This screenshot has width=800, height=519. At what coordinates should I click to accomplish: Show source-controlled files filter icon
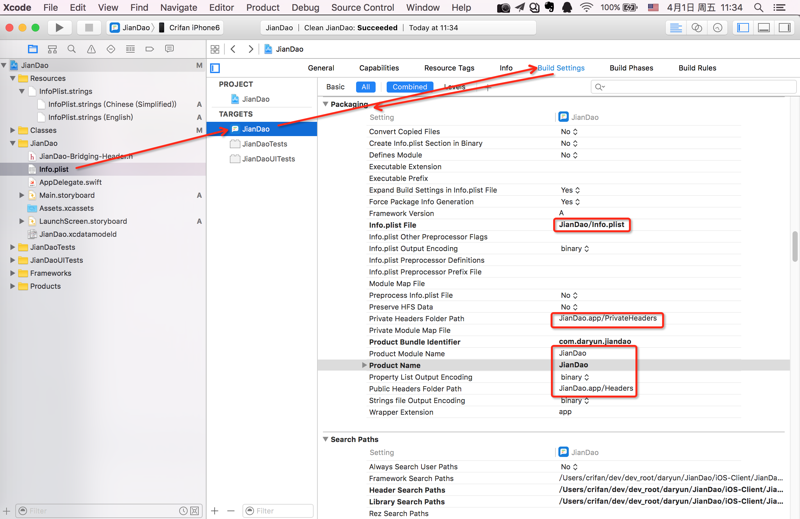click(194, 511)
